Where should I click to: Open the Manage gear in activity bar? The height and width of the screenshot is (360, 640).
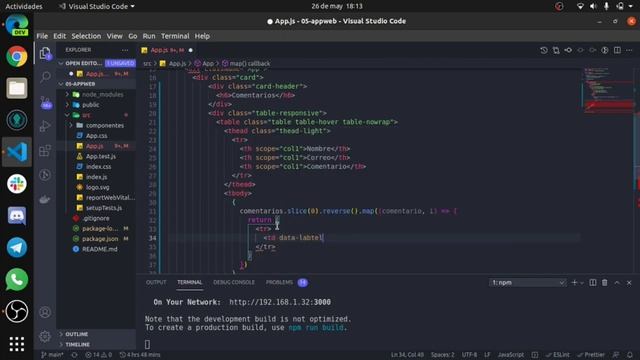(45, 336)
